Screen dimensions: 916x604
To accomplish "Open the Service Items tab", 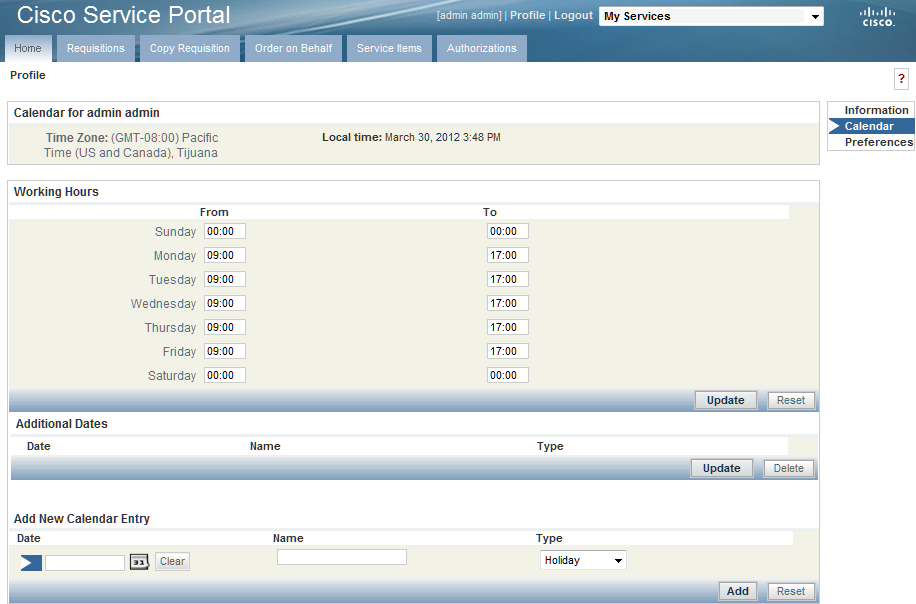I will click(x=389, y=48).
